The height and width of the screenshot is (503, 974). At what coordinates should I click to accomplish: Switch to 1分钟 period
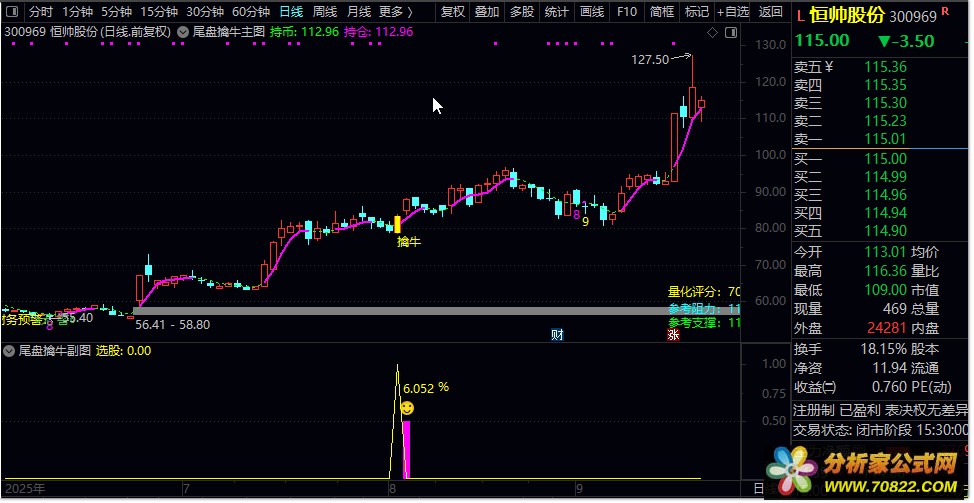click(78, 12)
